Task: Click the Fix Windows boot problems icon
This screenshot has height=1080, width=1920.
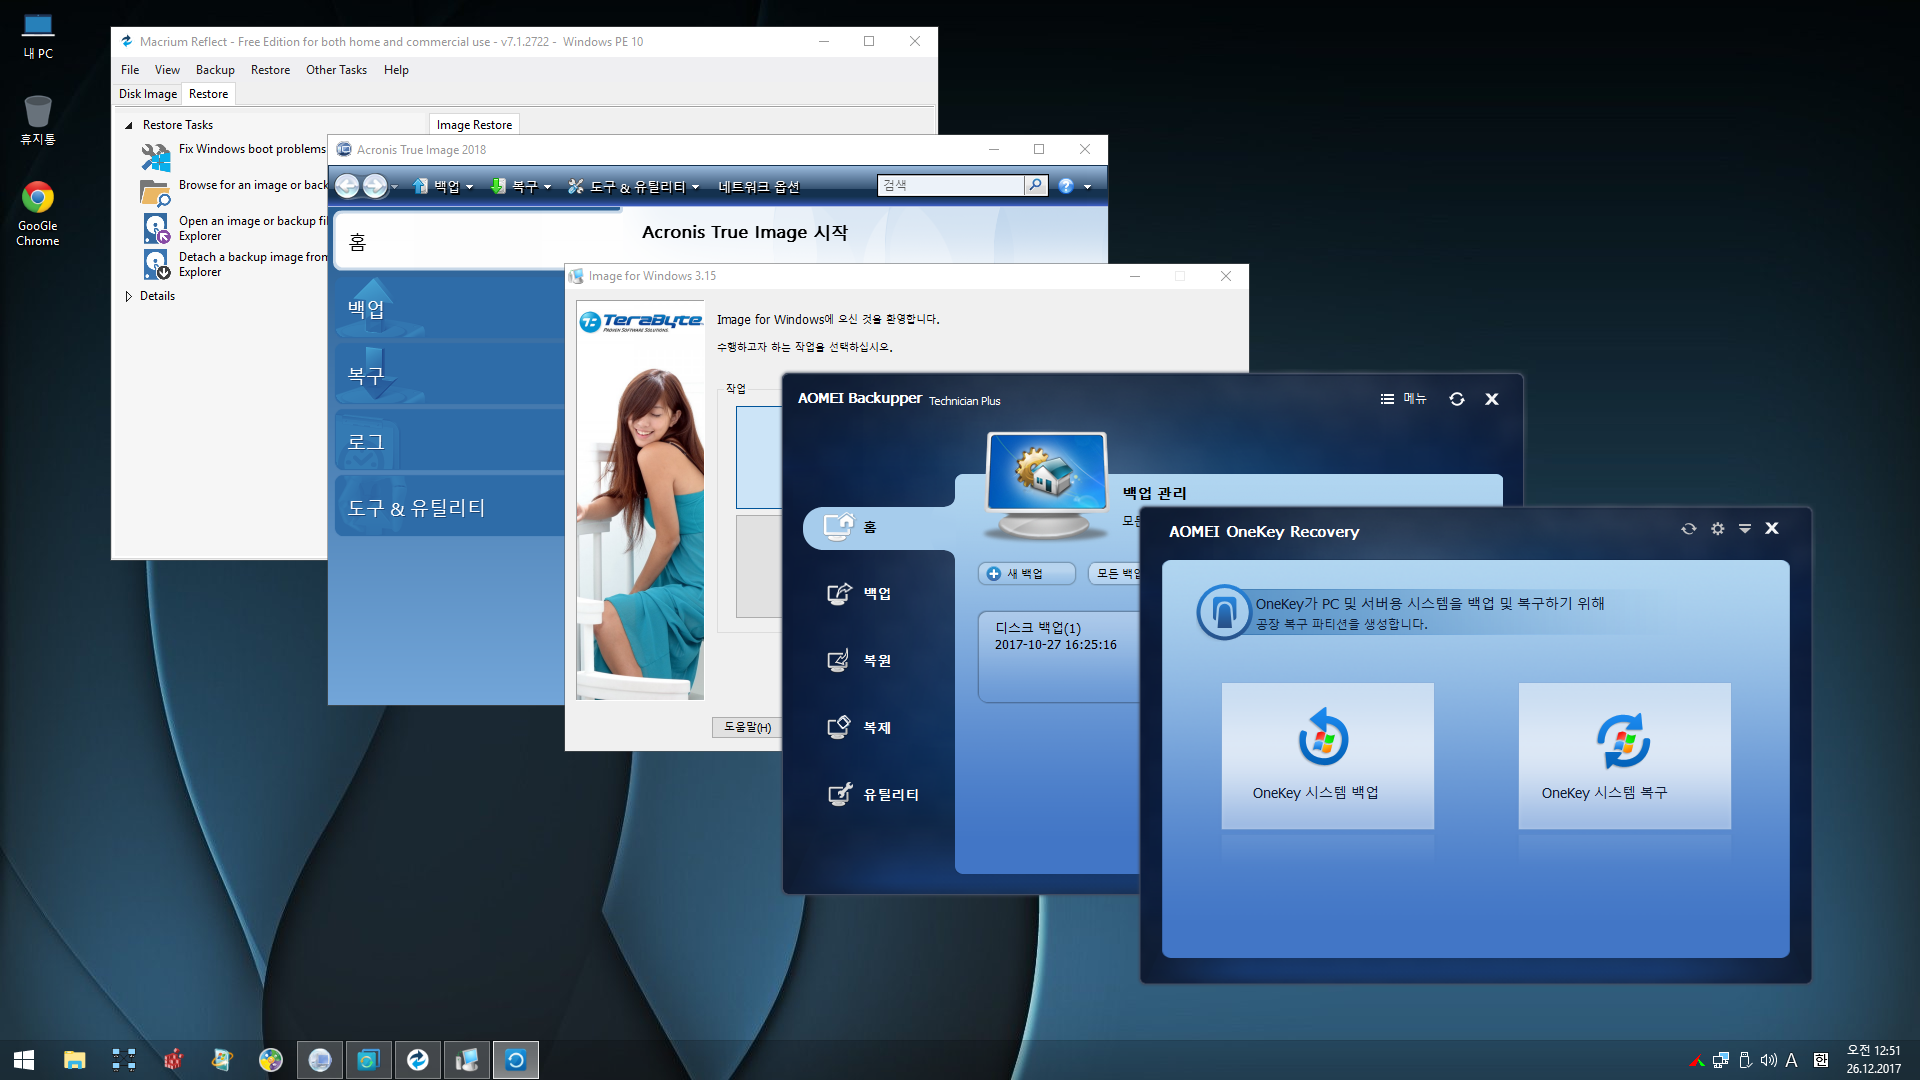Action: tap(156, 157)
